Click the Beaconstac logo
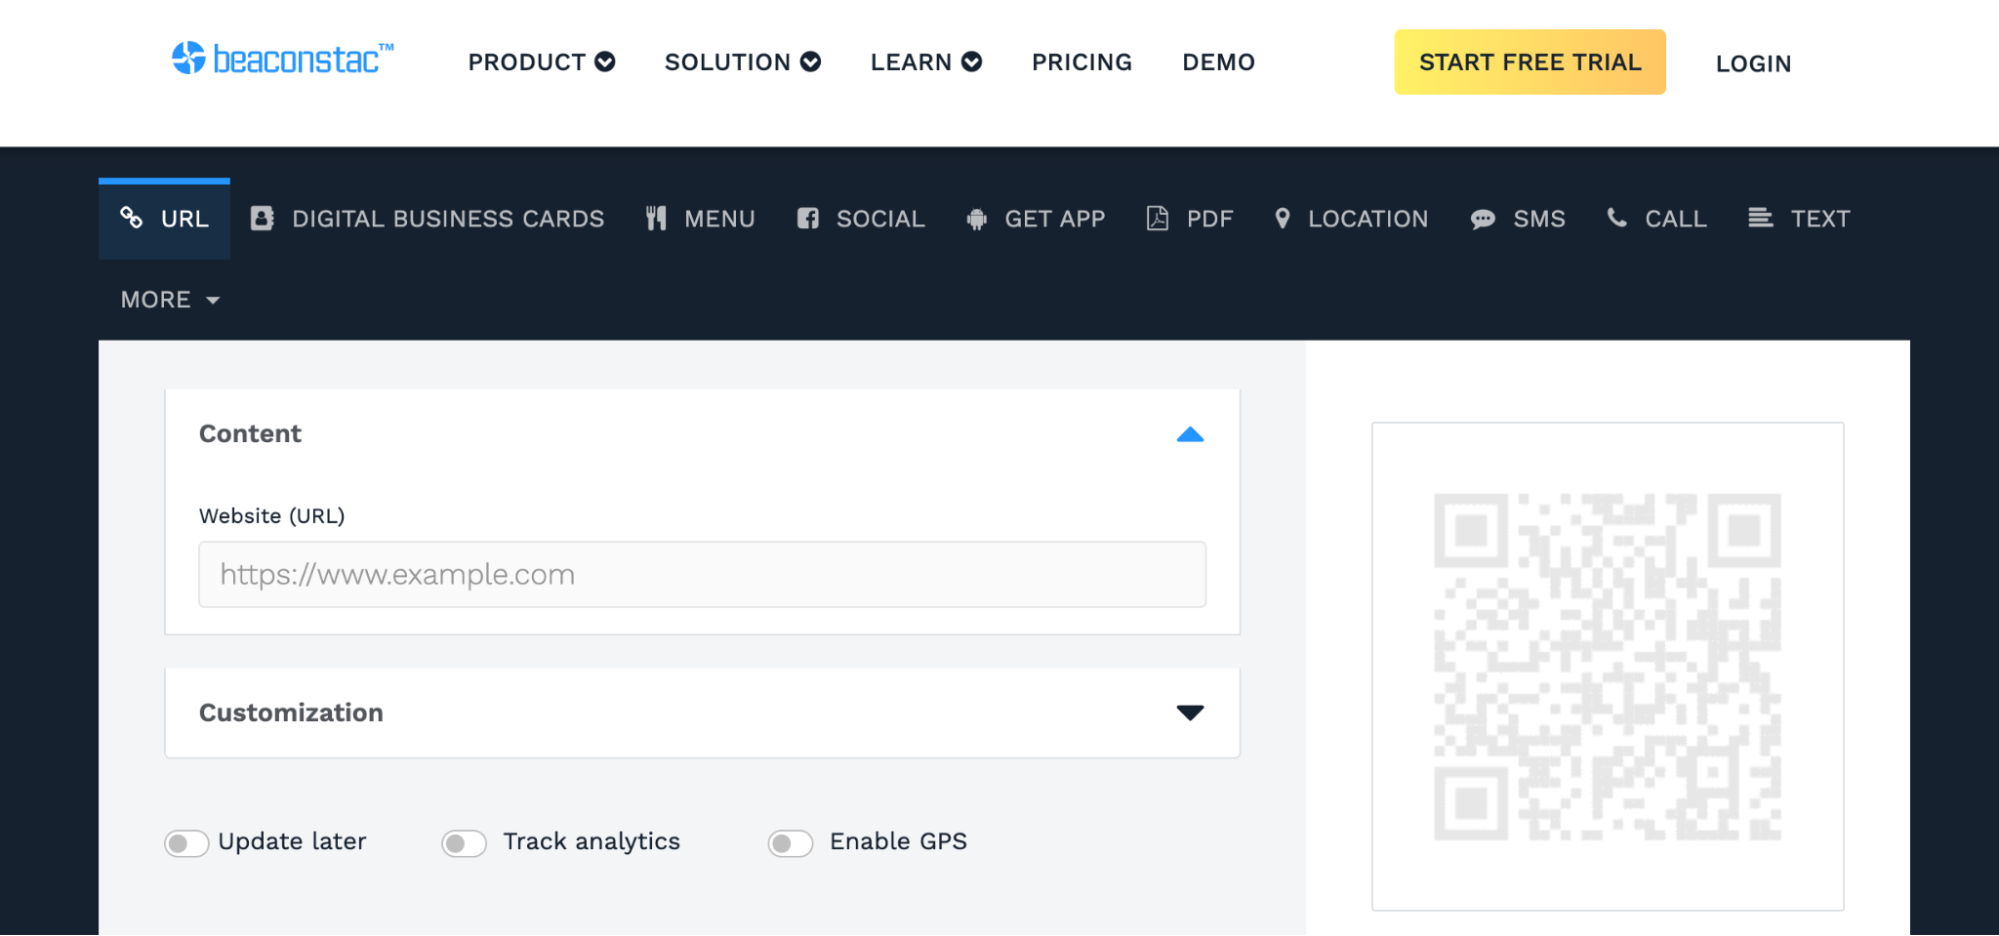Screen dimensions: 1999x936 point(283,59)
